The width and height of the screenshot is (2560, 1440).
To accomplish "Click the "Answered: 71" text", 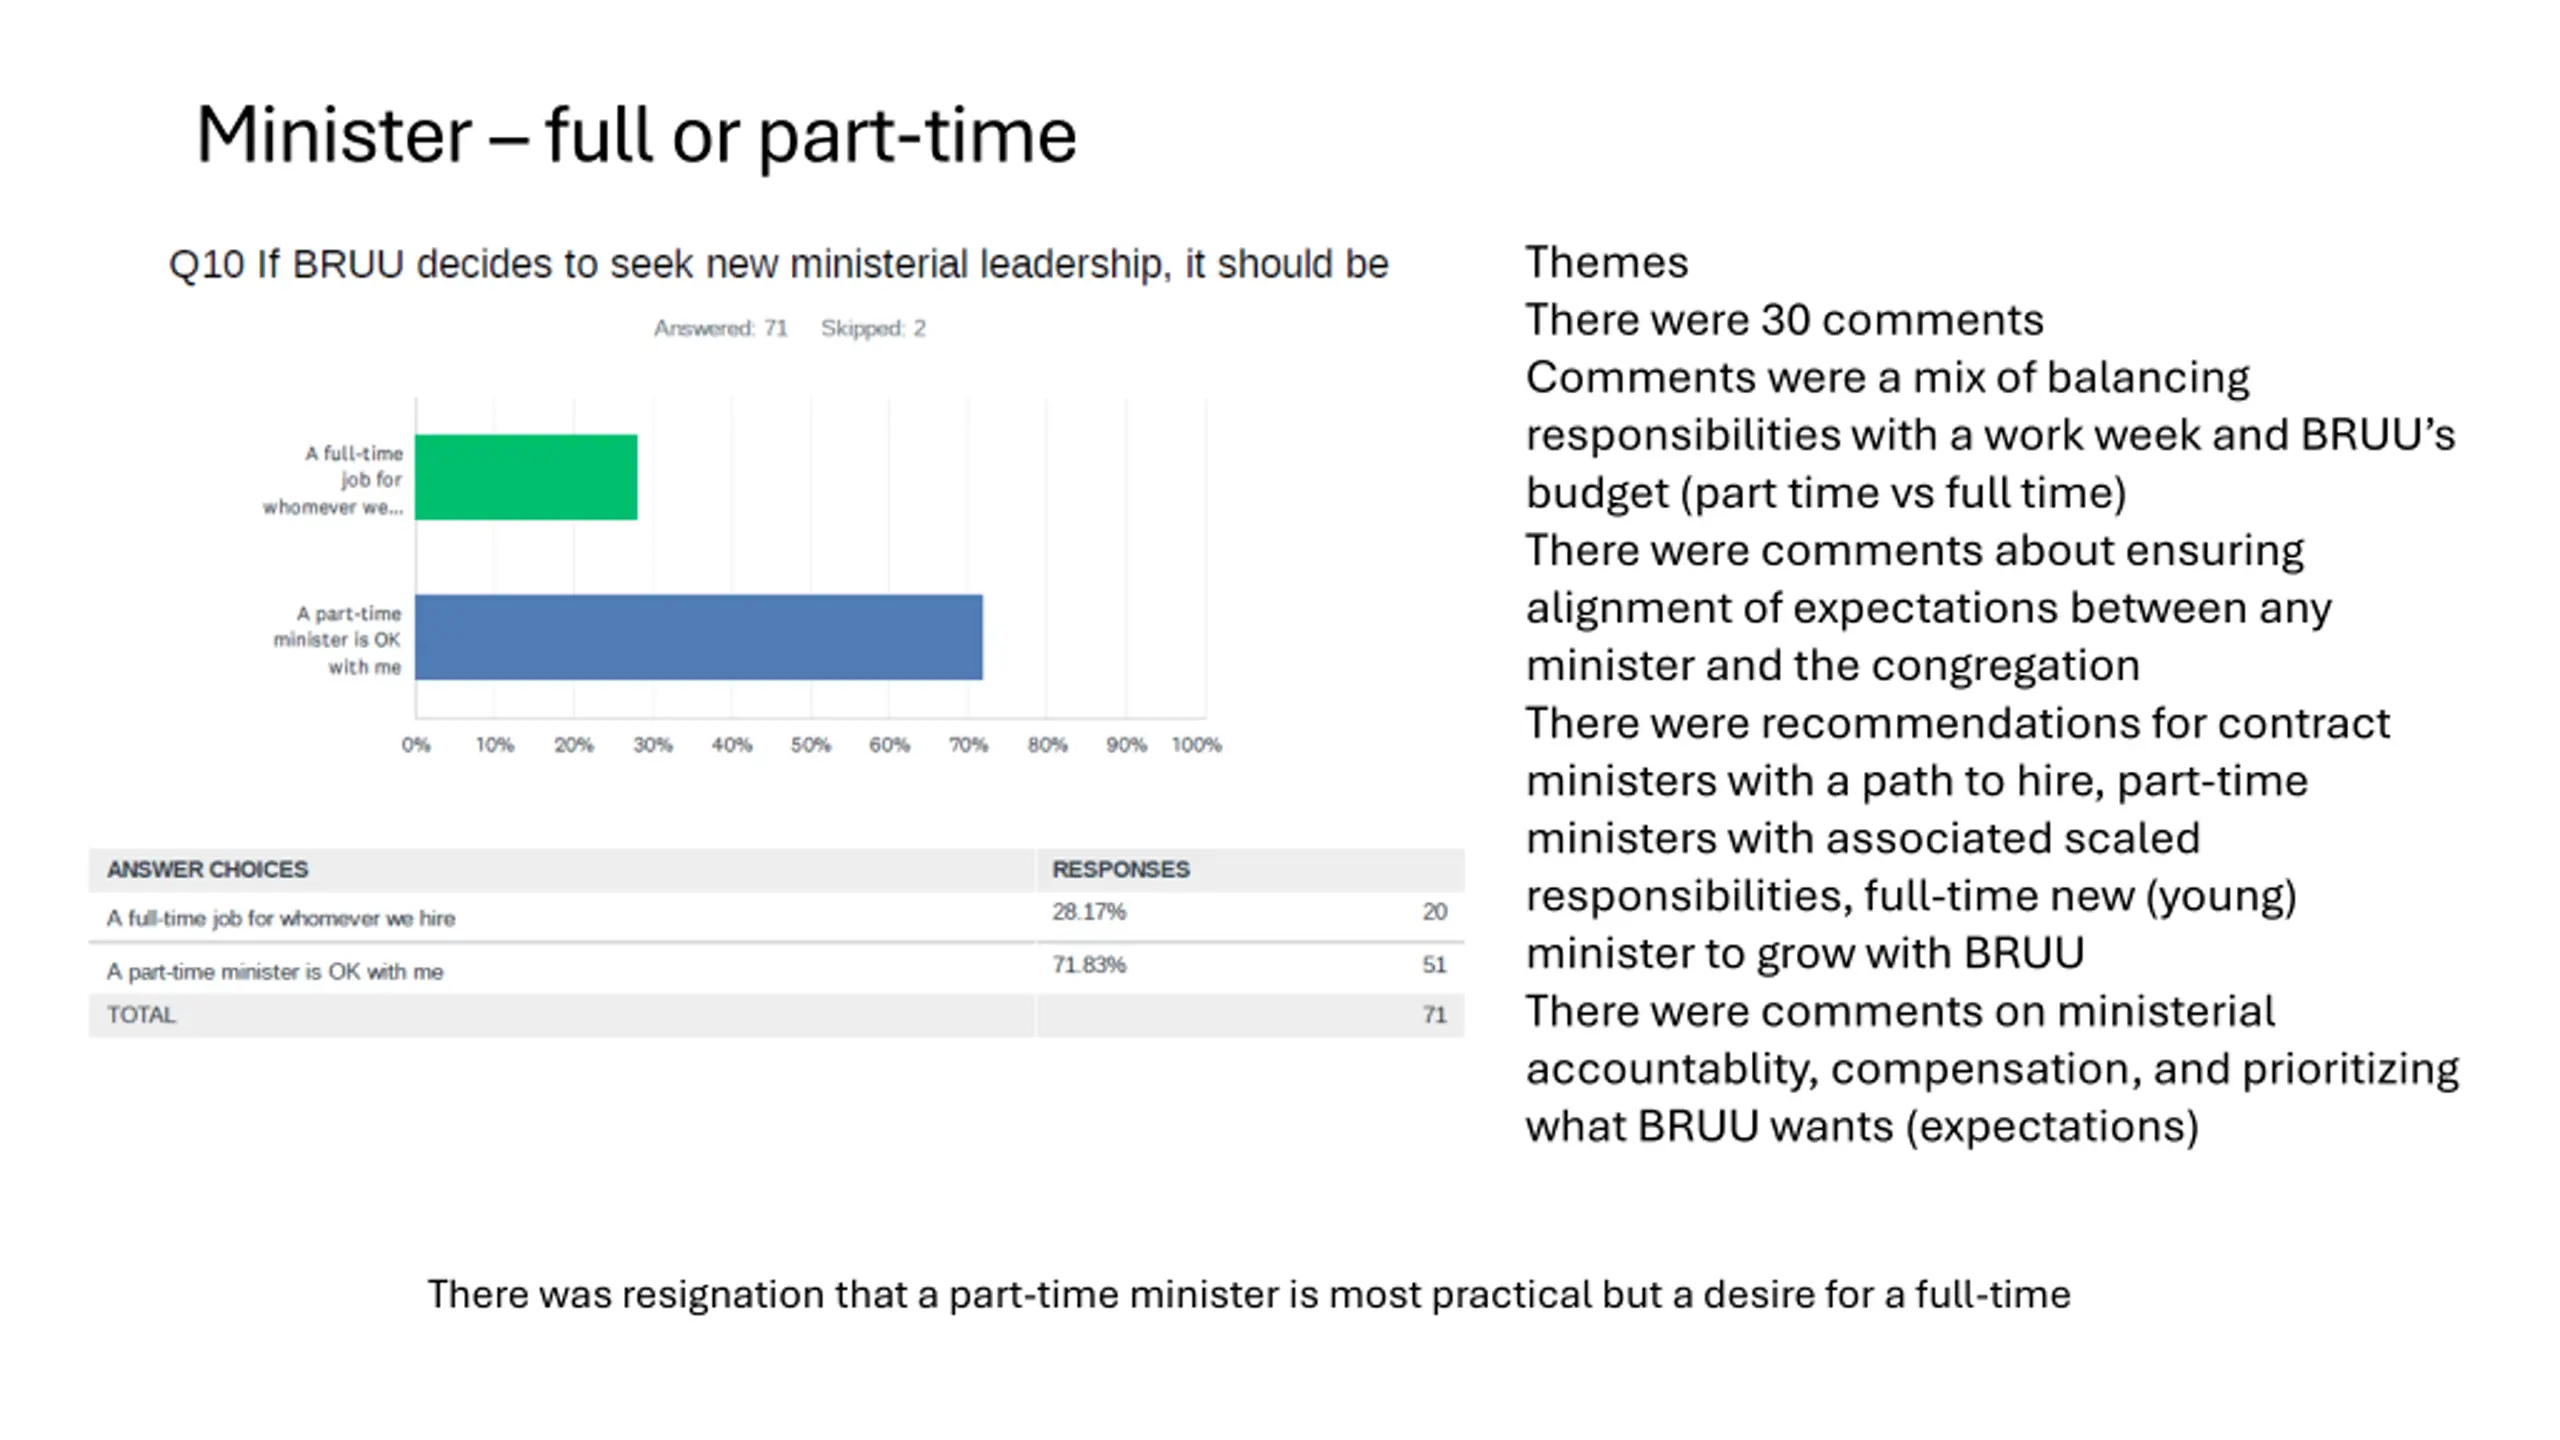I will (720, 329).
